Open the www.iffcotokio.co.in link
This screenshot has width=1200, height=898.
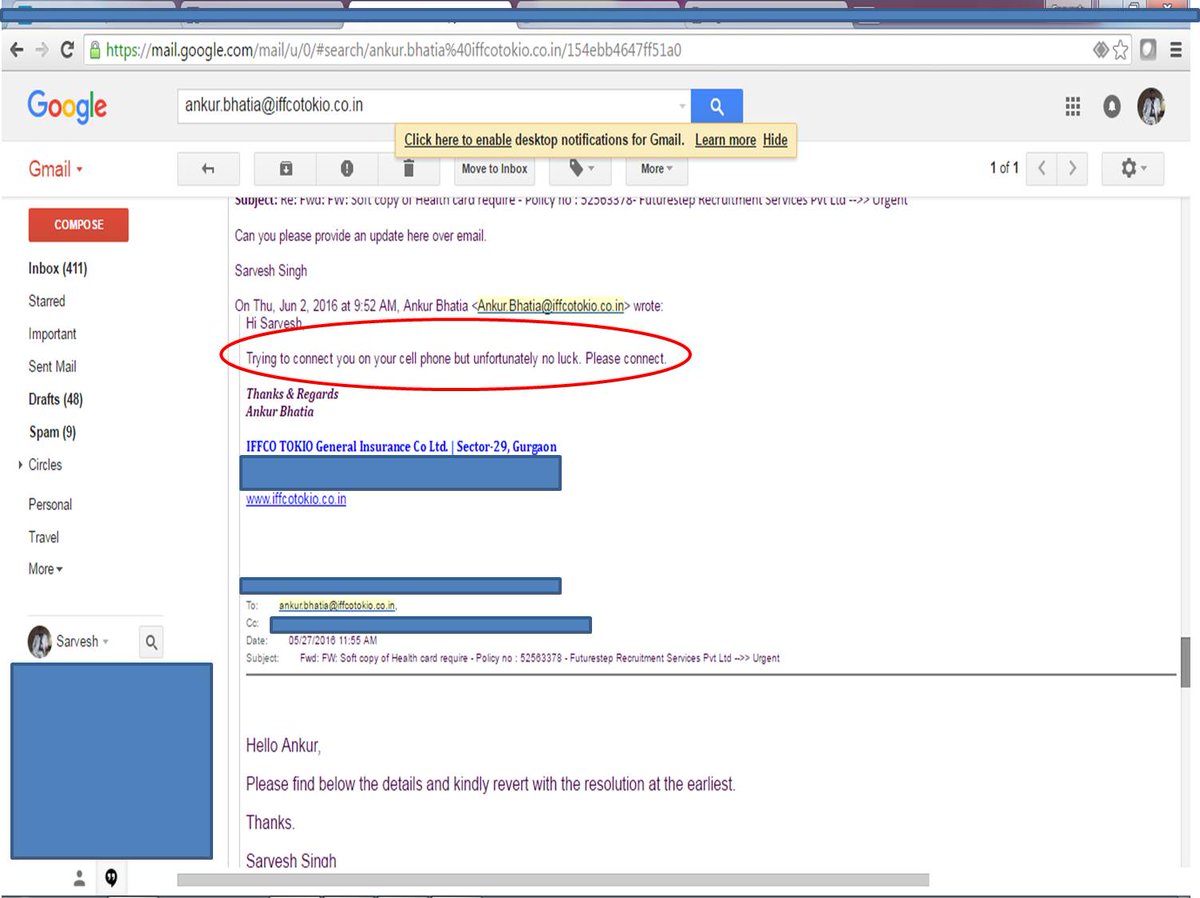click(296, 499)
